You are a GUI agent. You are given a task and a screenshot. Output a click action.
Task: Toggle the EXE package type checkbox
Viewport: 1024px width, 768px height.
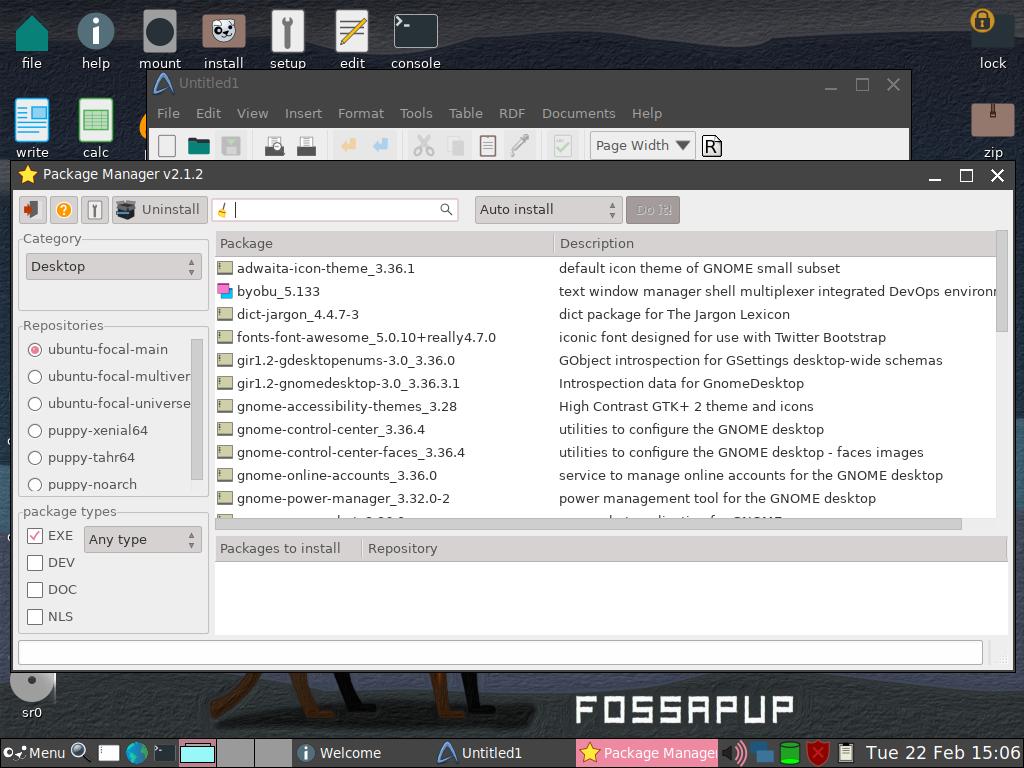click(x=35, y=536)
